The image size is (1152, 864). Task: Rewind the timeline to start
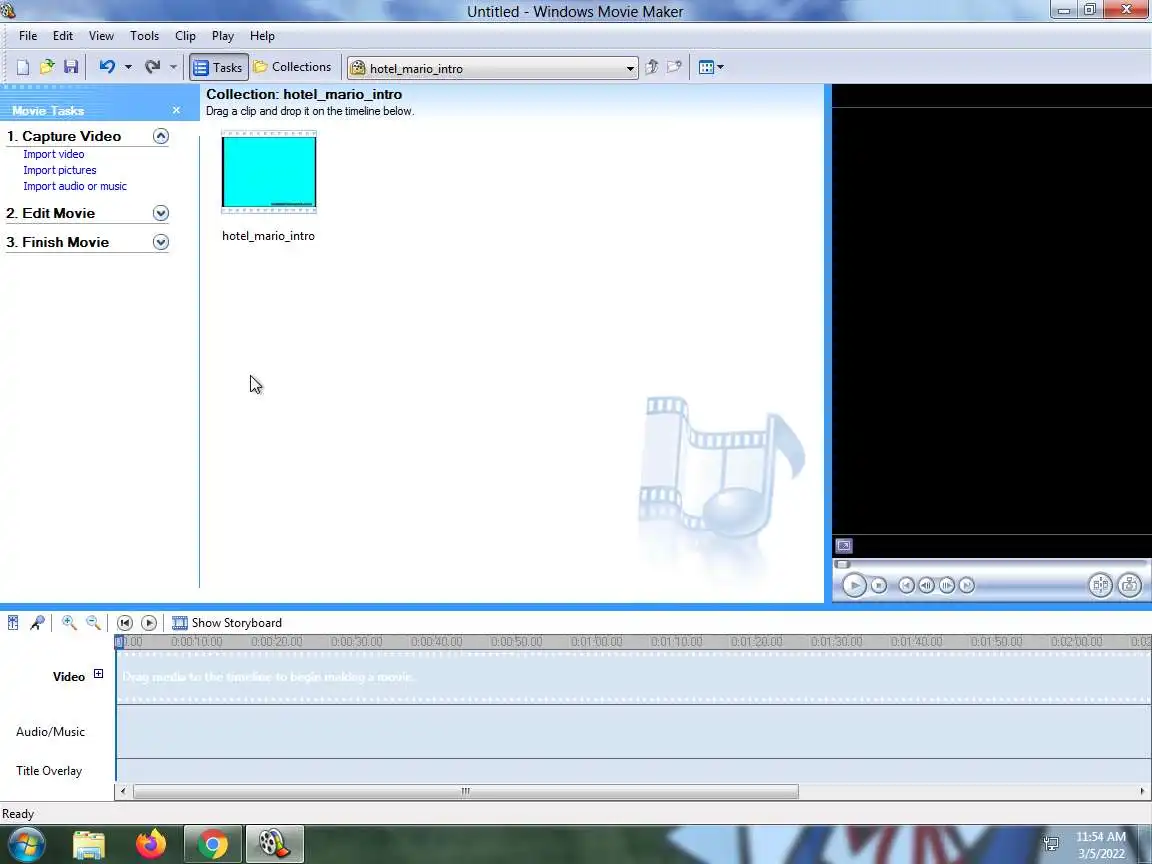point(125,623)
